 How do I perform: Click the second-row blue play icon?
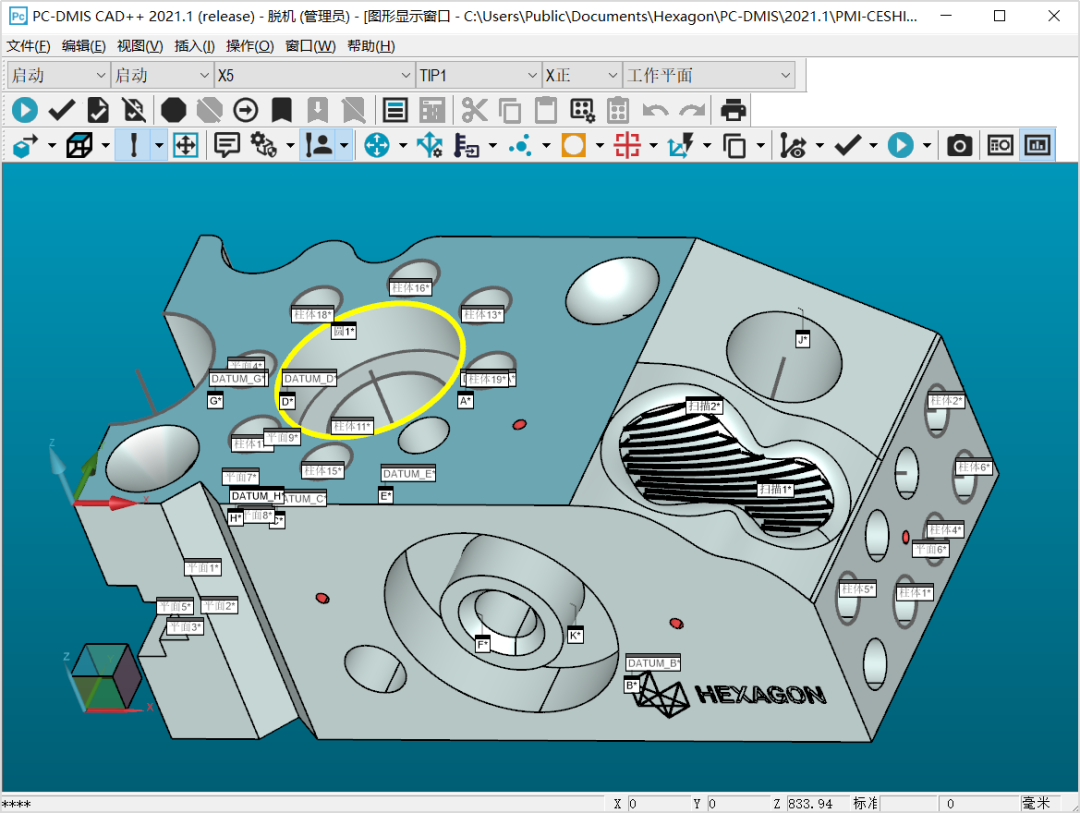coord(900,145)
